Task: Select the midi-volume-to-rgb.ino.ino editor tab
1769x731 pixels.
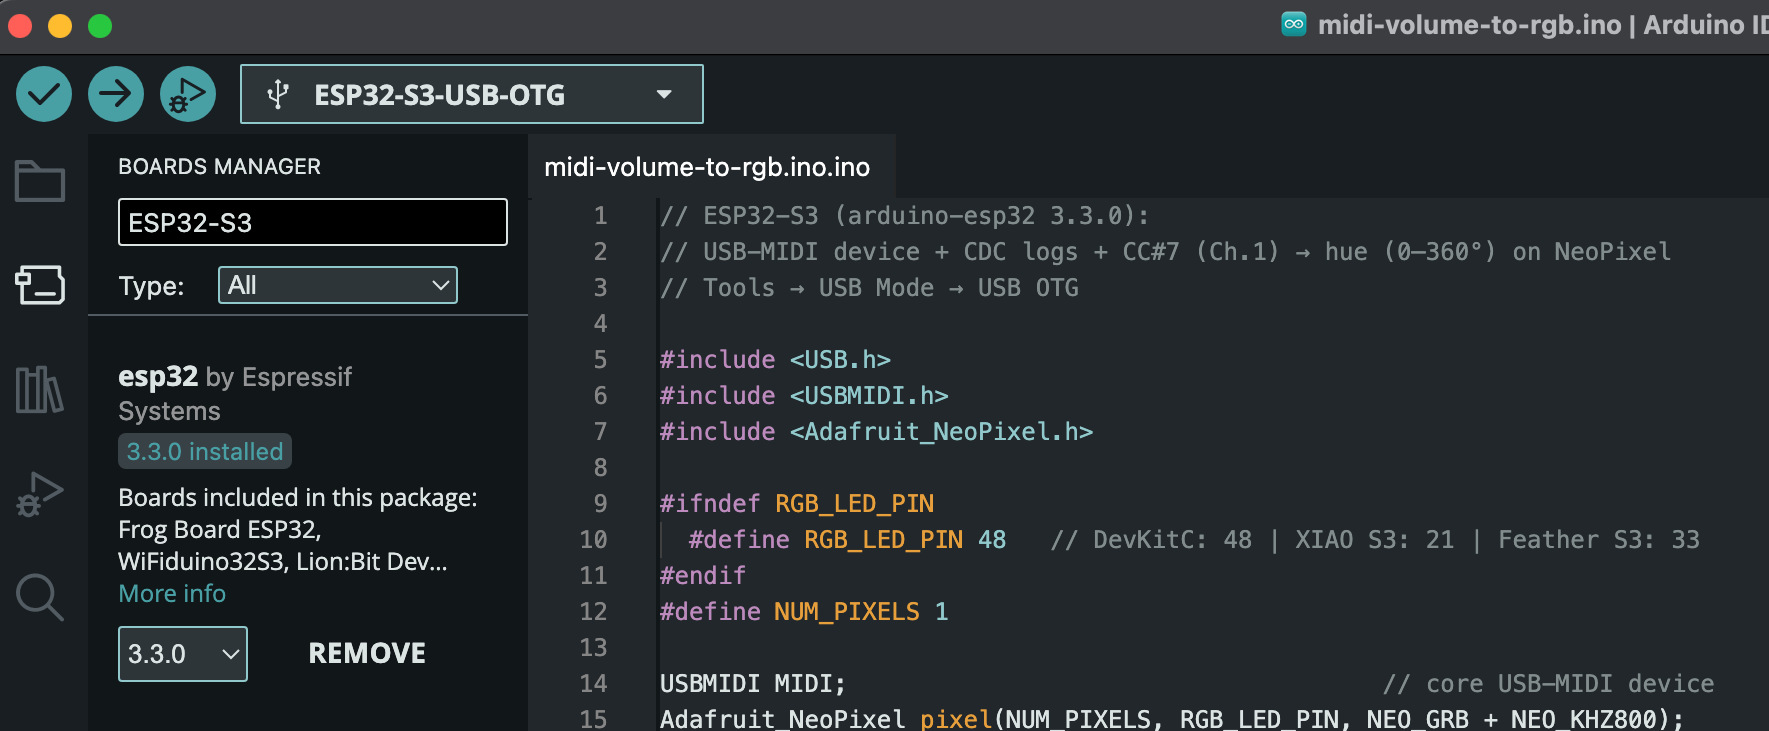Action: coord(707,167)
